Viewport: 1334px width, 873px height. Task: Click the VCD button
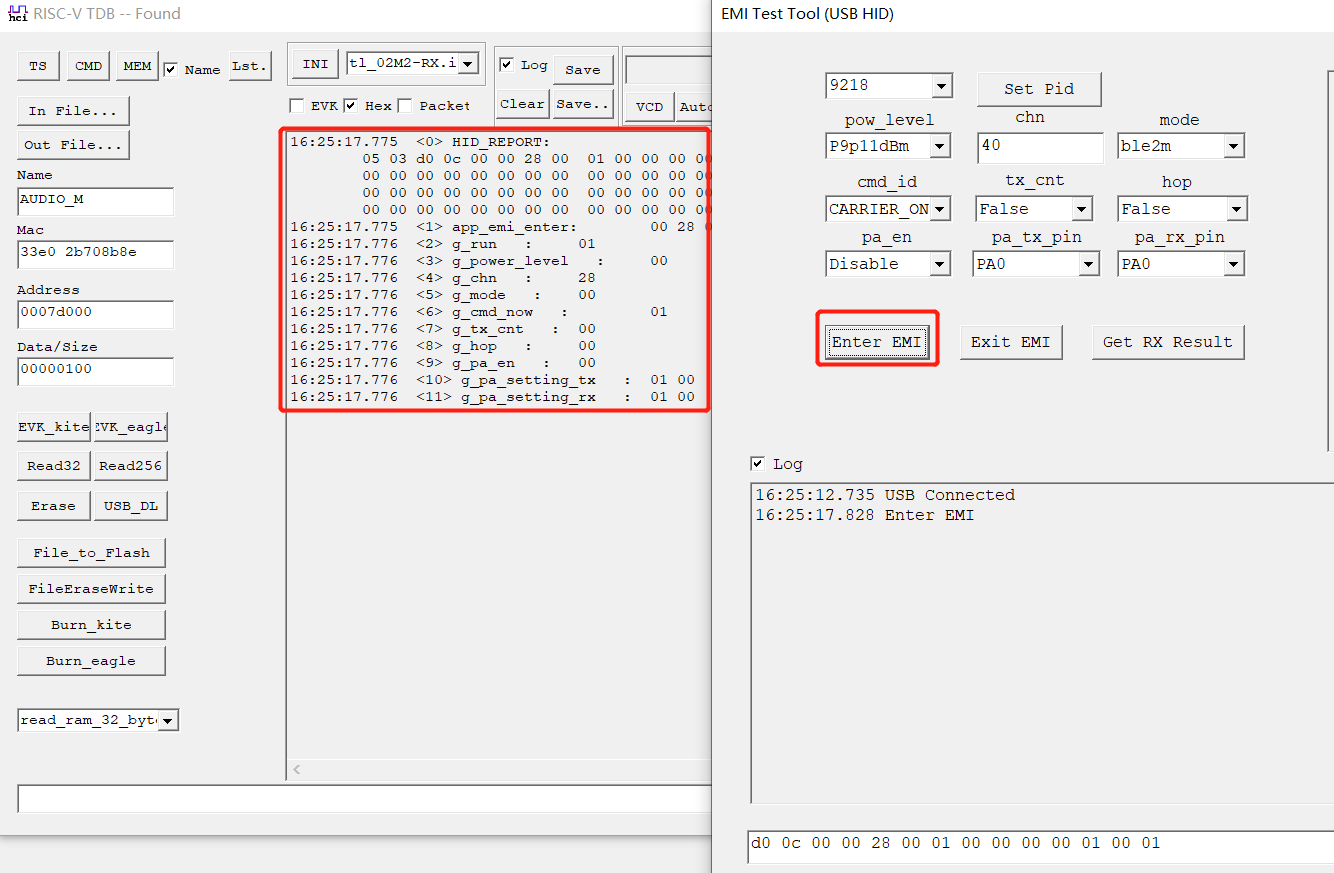coord(649,107)
